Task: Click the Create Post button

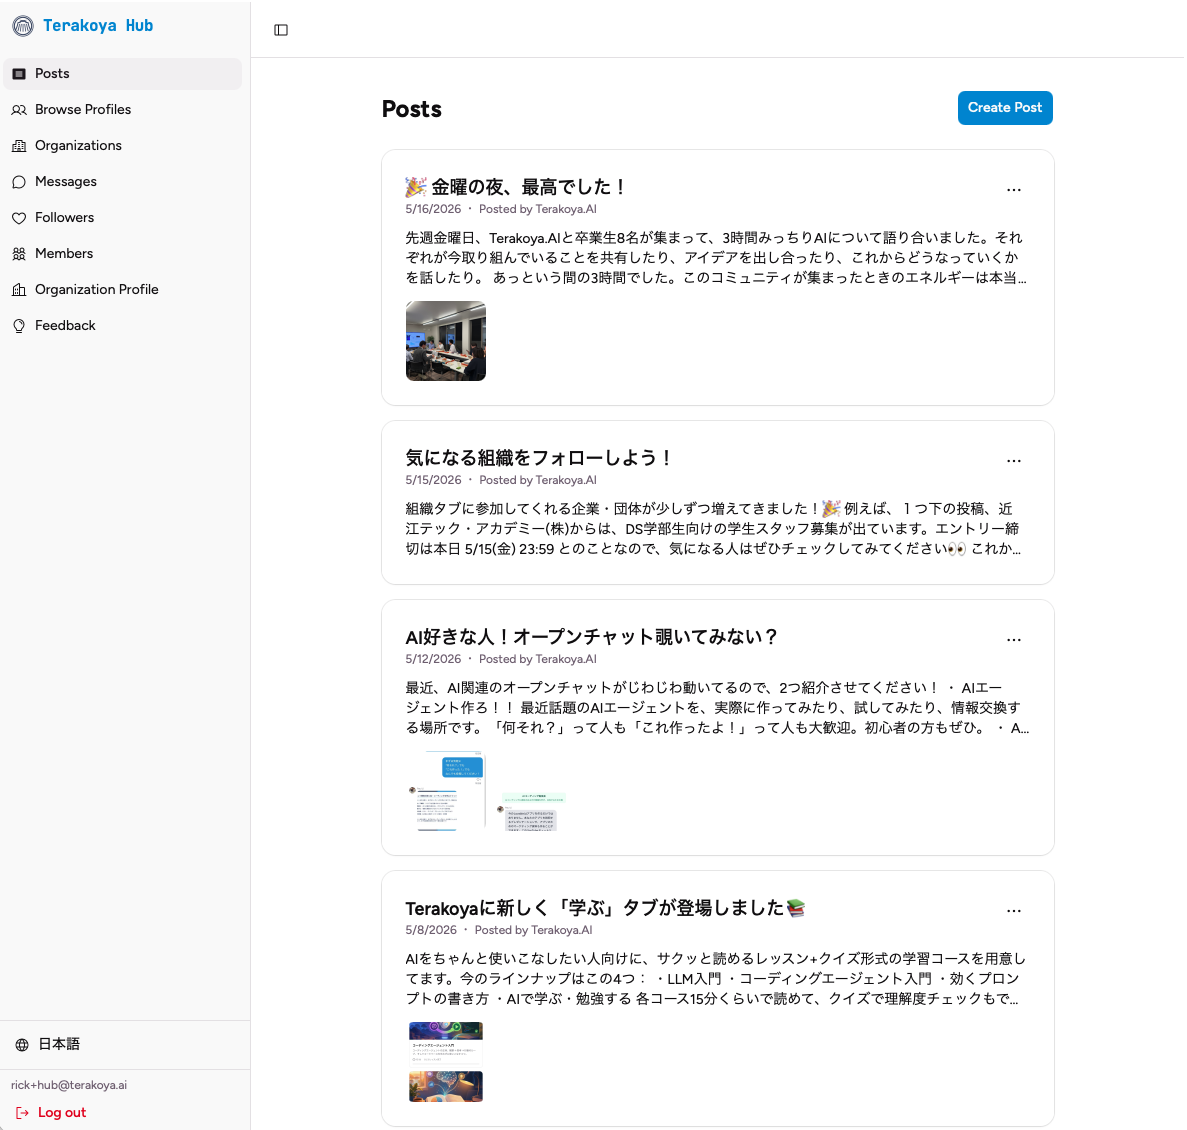Action: [1005, 108]
